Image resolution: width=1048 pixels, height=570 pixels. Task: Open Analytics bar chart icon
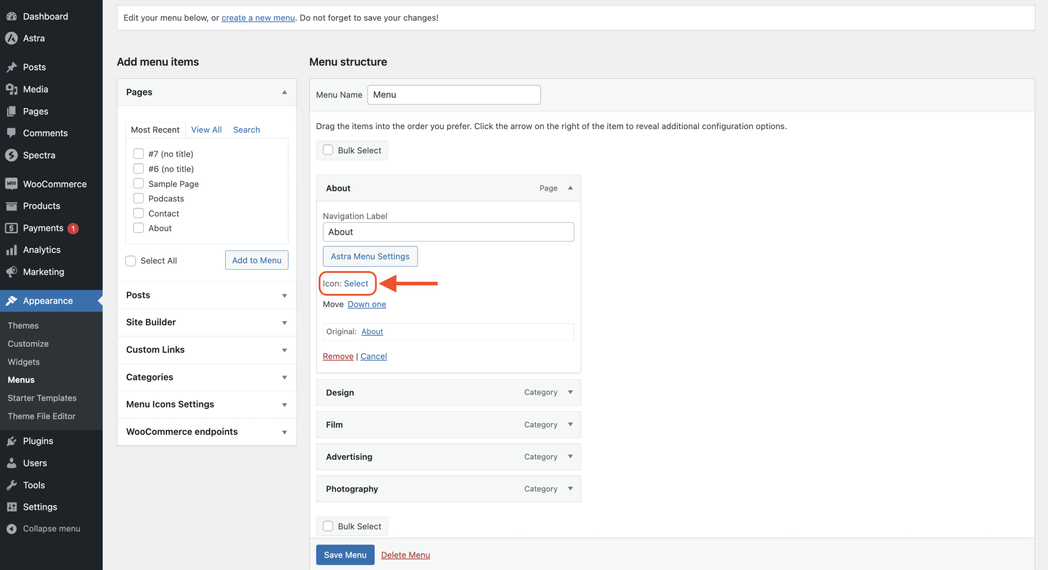pyautogui.click(x=12, y=250)
